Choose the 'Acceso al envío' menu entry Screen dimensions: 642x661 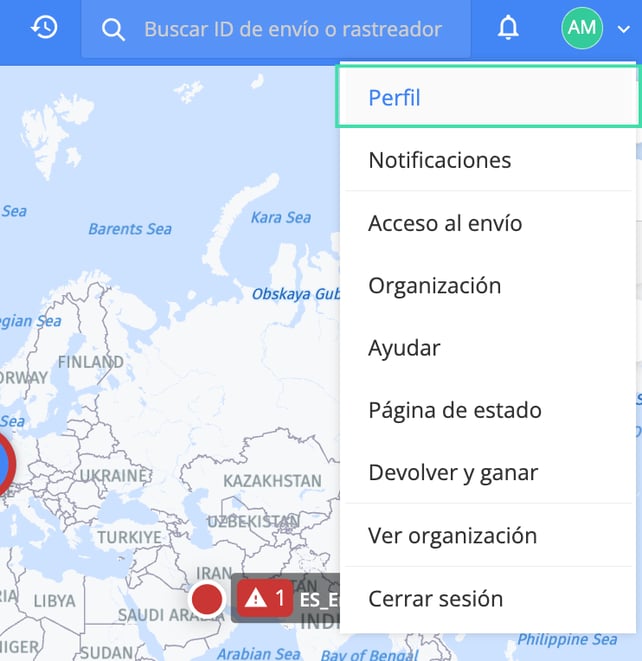click(x=445, y=223)
